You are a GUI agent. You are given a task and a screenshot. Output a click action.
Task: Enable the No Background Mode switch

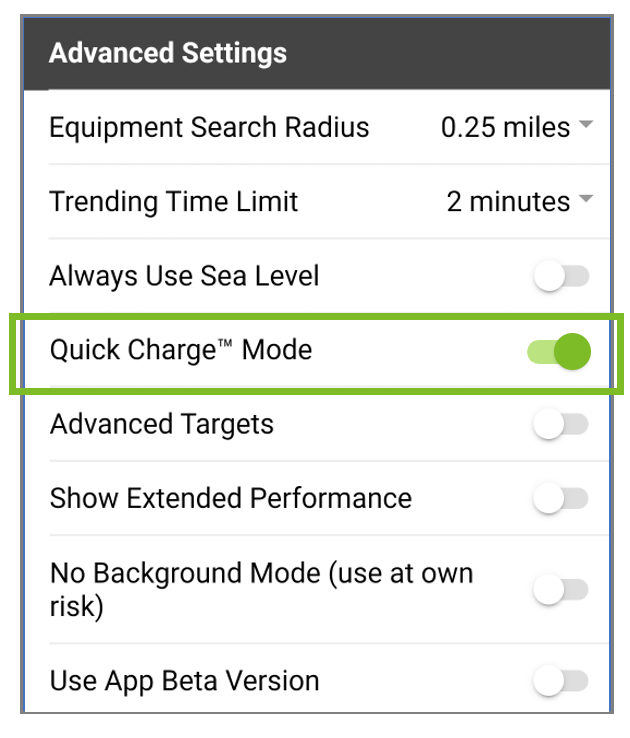click(x=561, y=589)
